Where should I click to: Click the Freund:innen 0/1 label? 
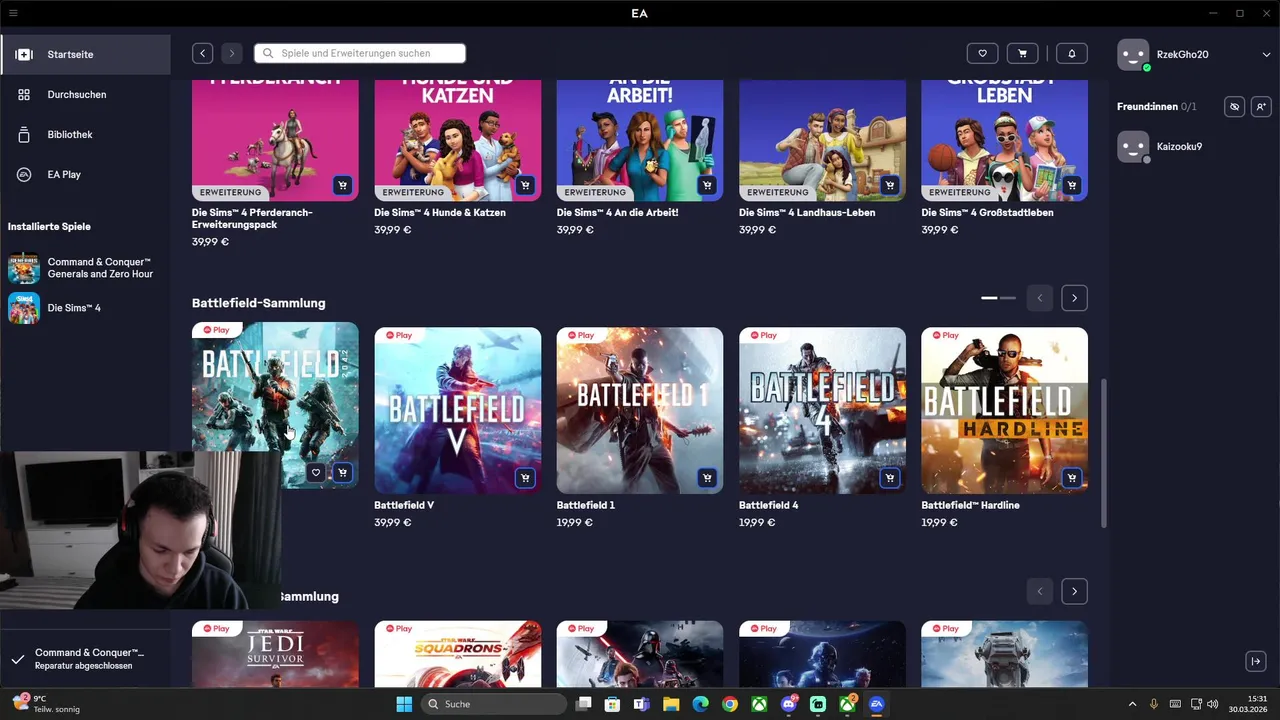point(1156,106)
